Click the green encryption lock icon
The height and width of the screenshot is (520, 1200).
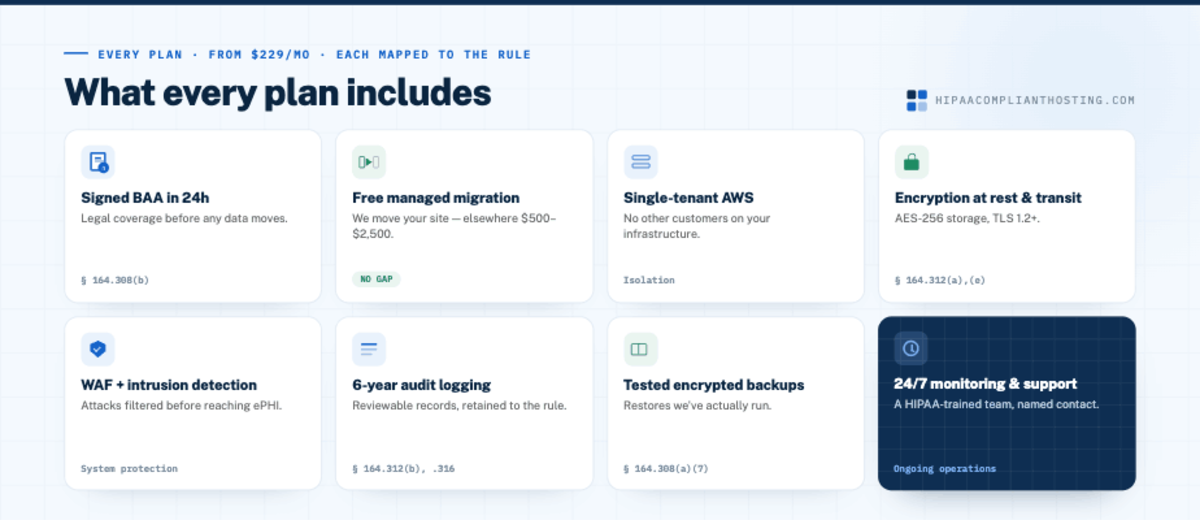pos(912,162)
